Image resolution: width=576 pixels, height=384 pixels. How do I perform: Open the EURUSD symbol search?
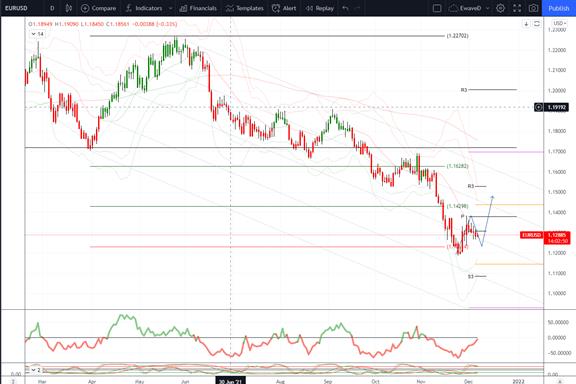16,8
